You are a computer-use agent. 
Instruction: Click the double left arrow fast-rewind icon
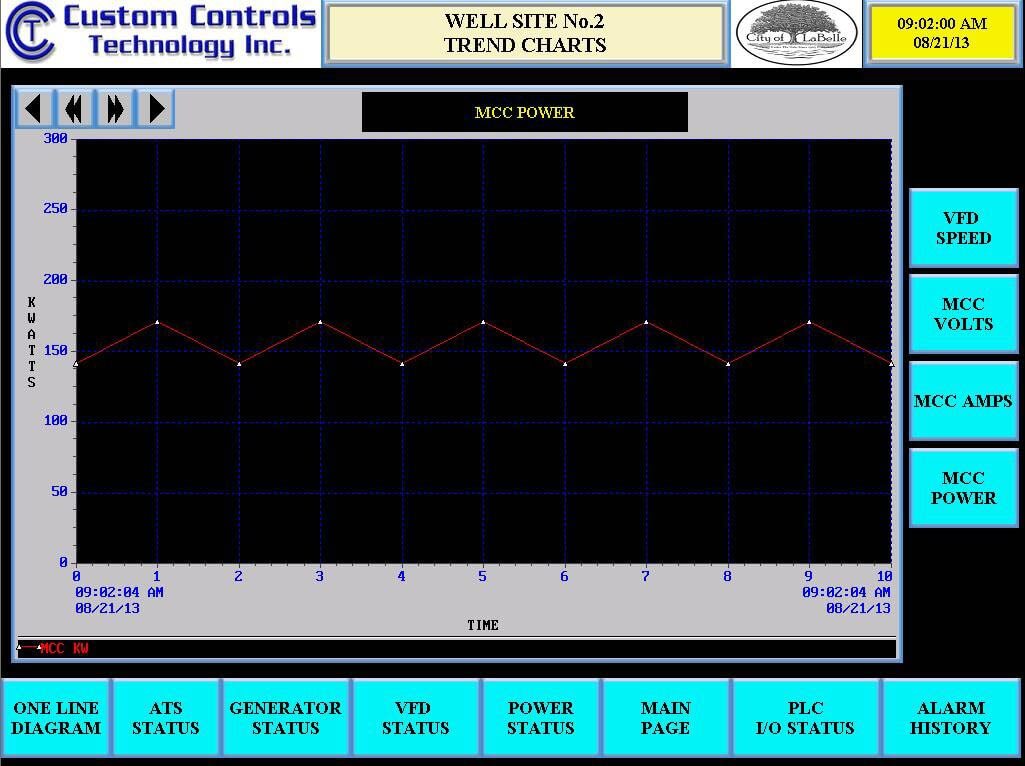pyautogui.click(x=74, y=108)
